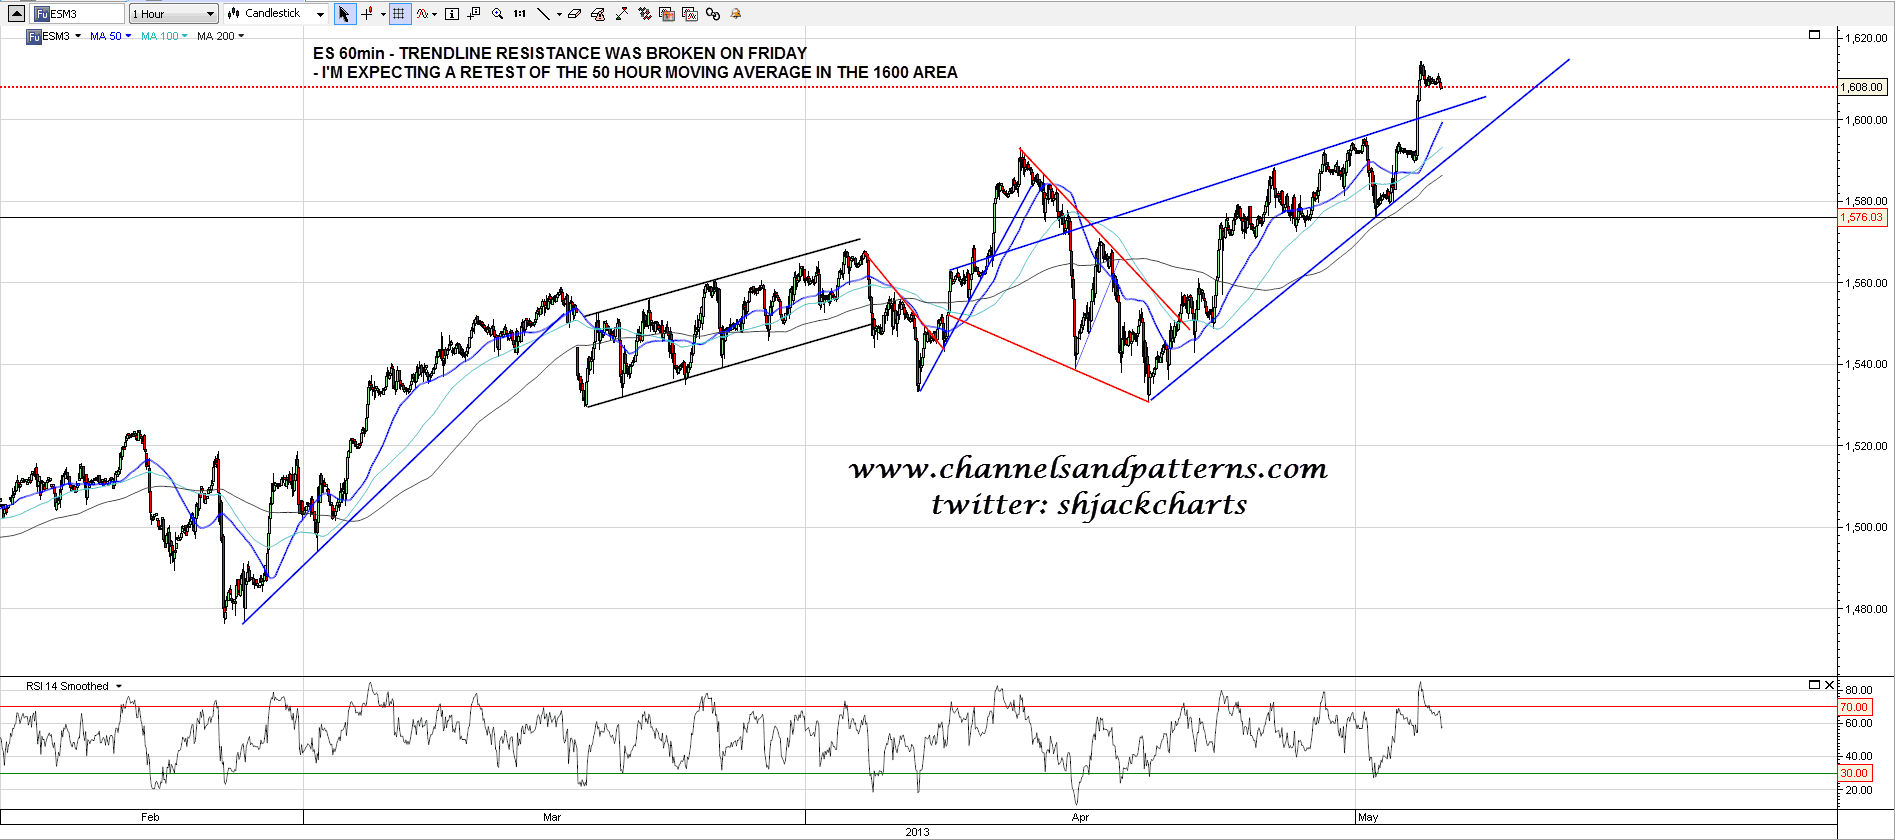Click the alert bell icon
The height and width of the screenshot is (840, 1895).
click(736, 14)
